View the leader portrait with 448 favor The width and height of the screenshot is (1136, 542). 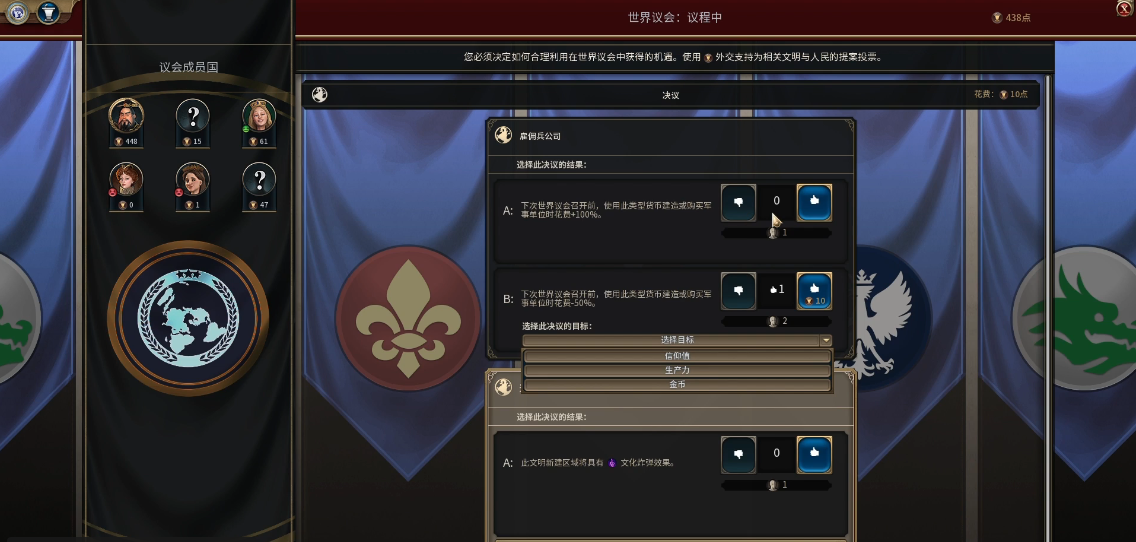point(126,115)
